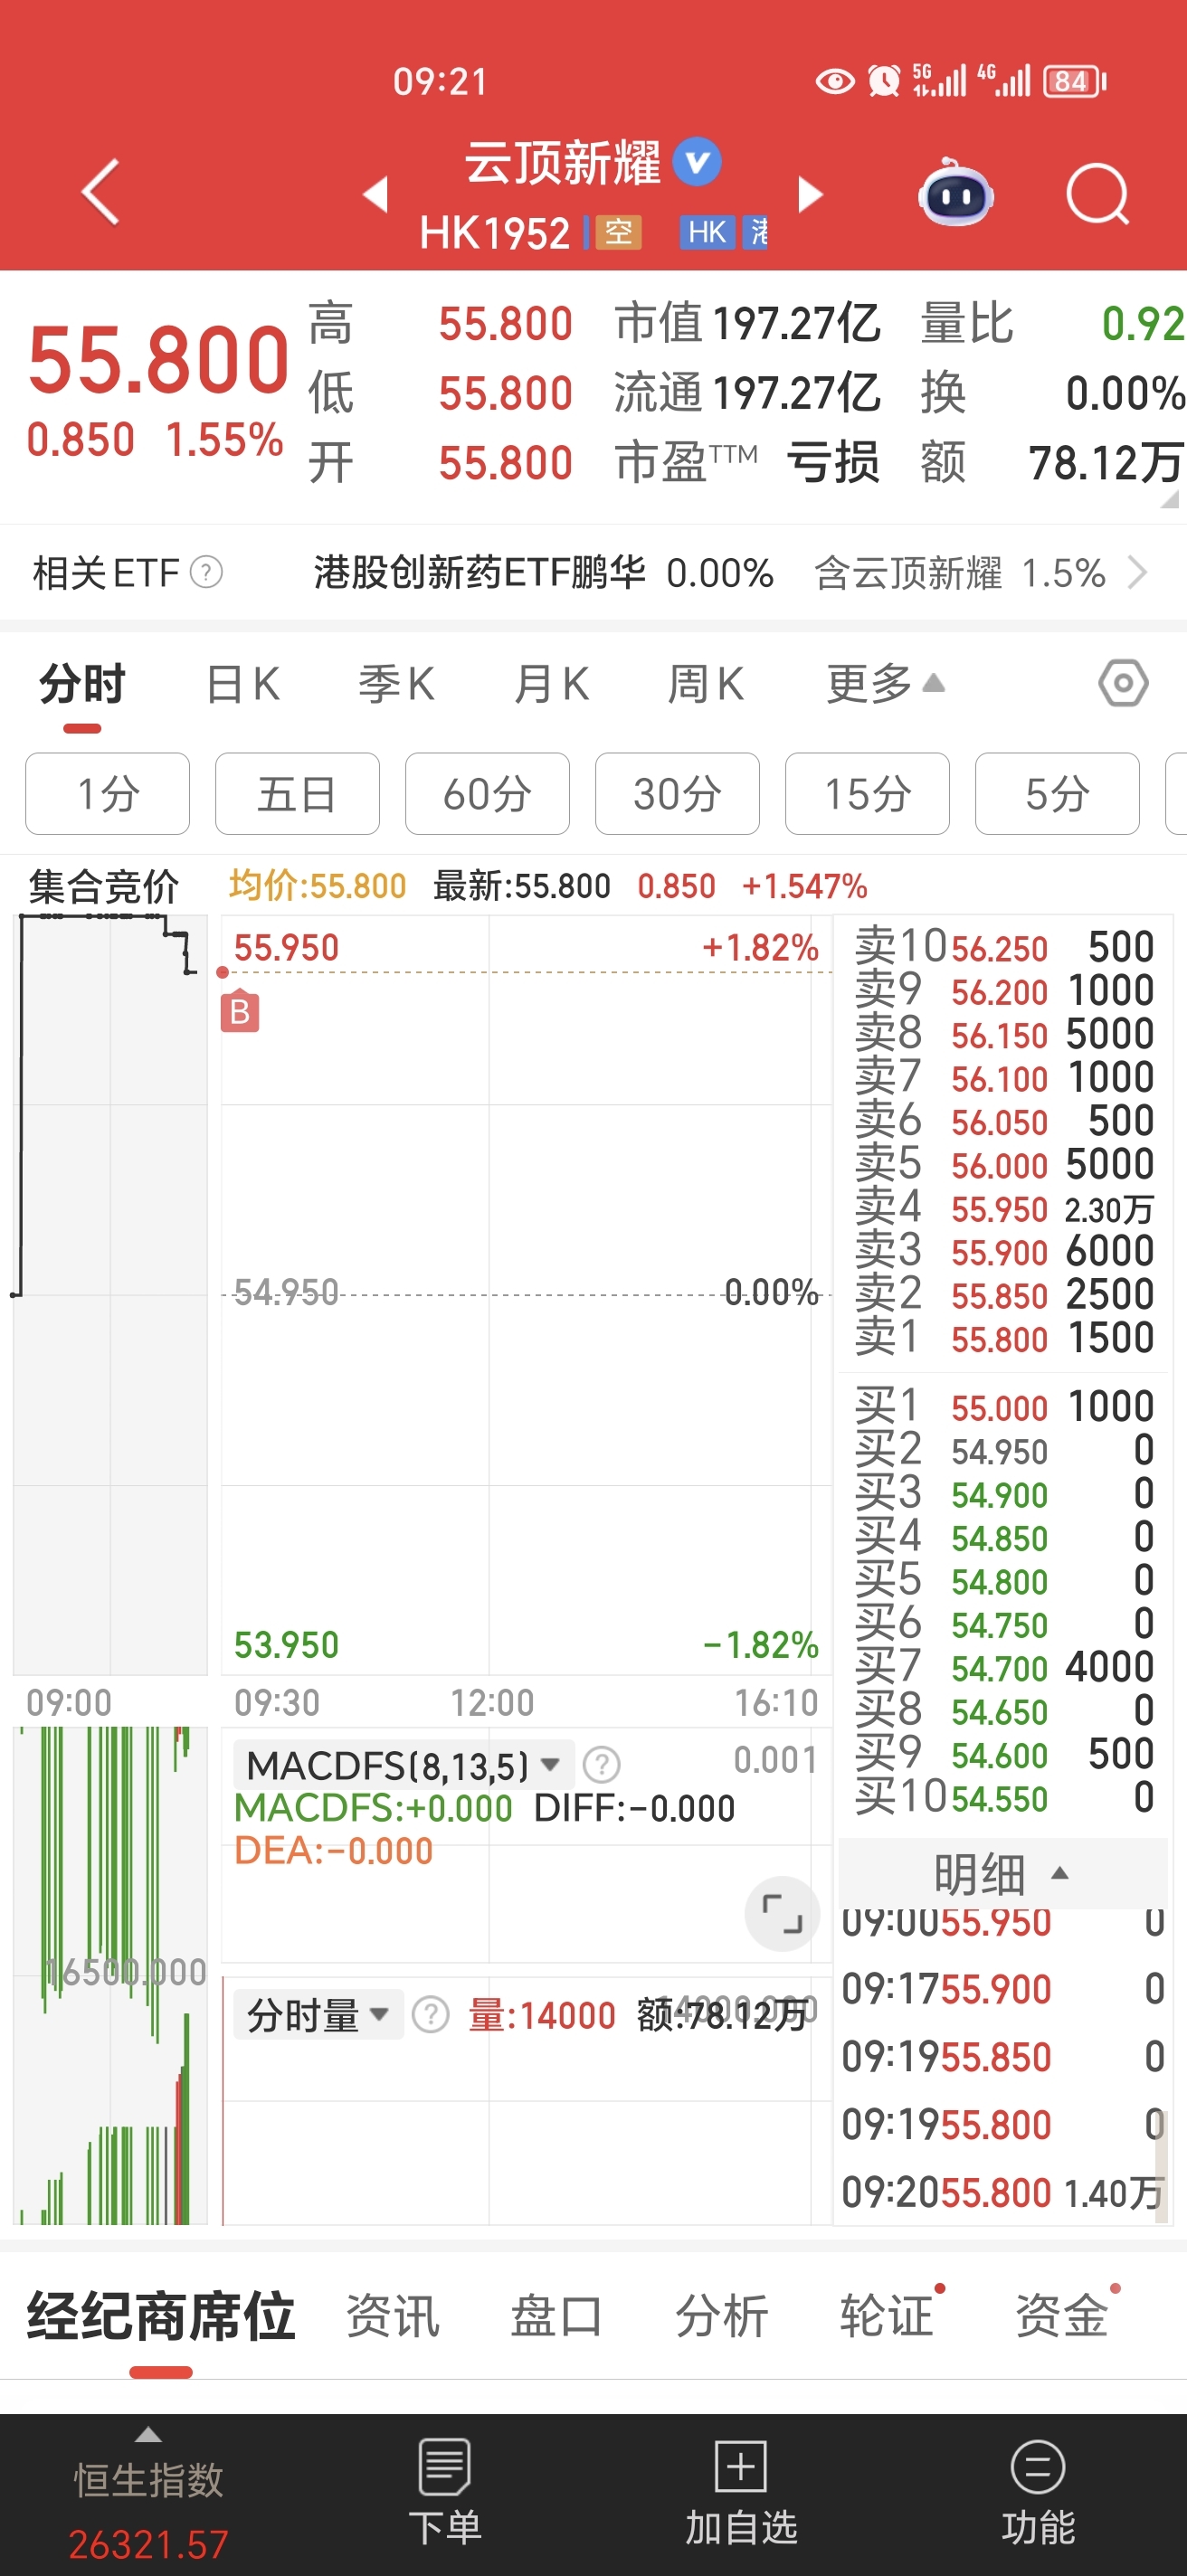Open 资金 capital flow tab
The width and height of the screenshot is (1187, 2576).
1062,2316
